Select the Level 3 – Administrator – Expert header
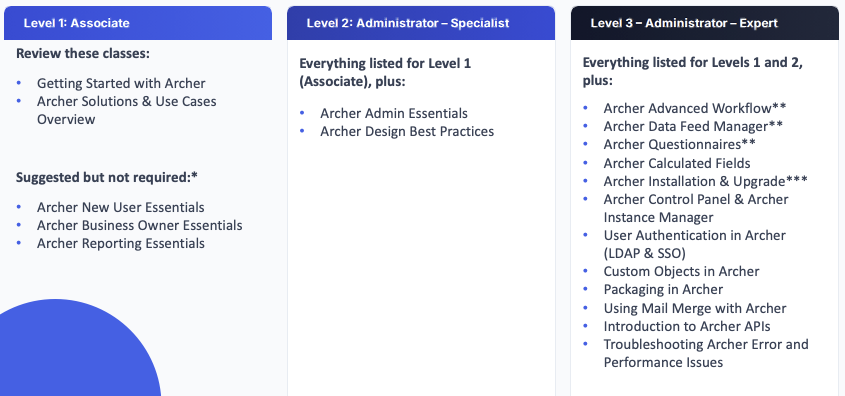This screenshot has width=845, height=396. (x=705, y=23)
